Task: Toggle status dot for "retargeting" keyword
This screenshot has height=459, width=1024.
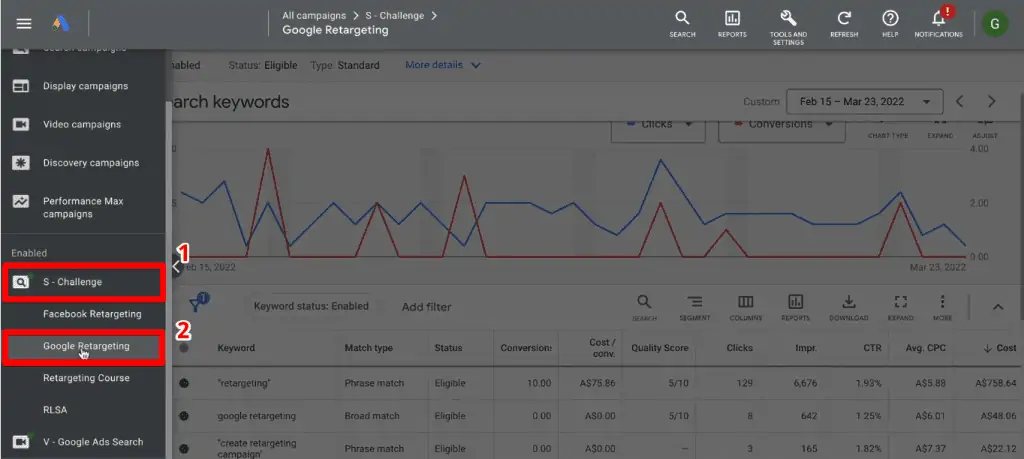Action: [184, 383]
